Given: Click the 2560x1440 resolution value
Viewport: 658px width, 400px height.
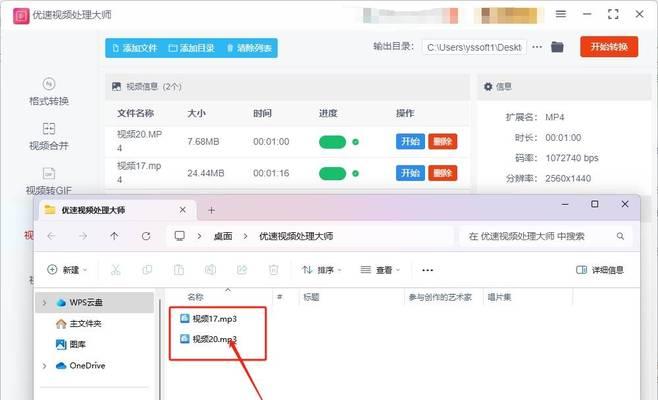Looking at the screenshot, I should pyautogui.click(x=568, y=178).
